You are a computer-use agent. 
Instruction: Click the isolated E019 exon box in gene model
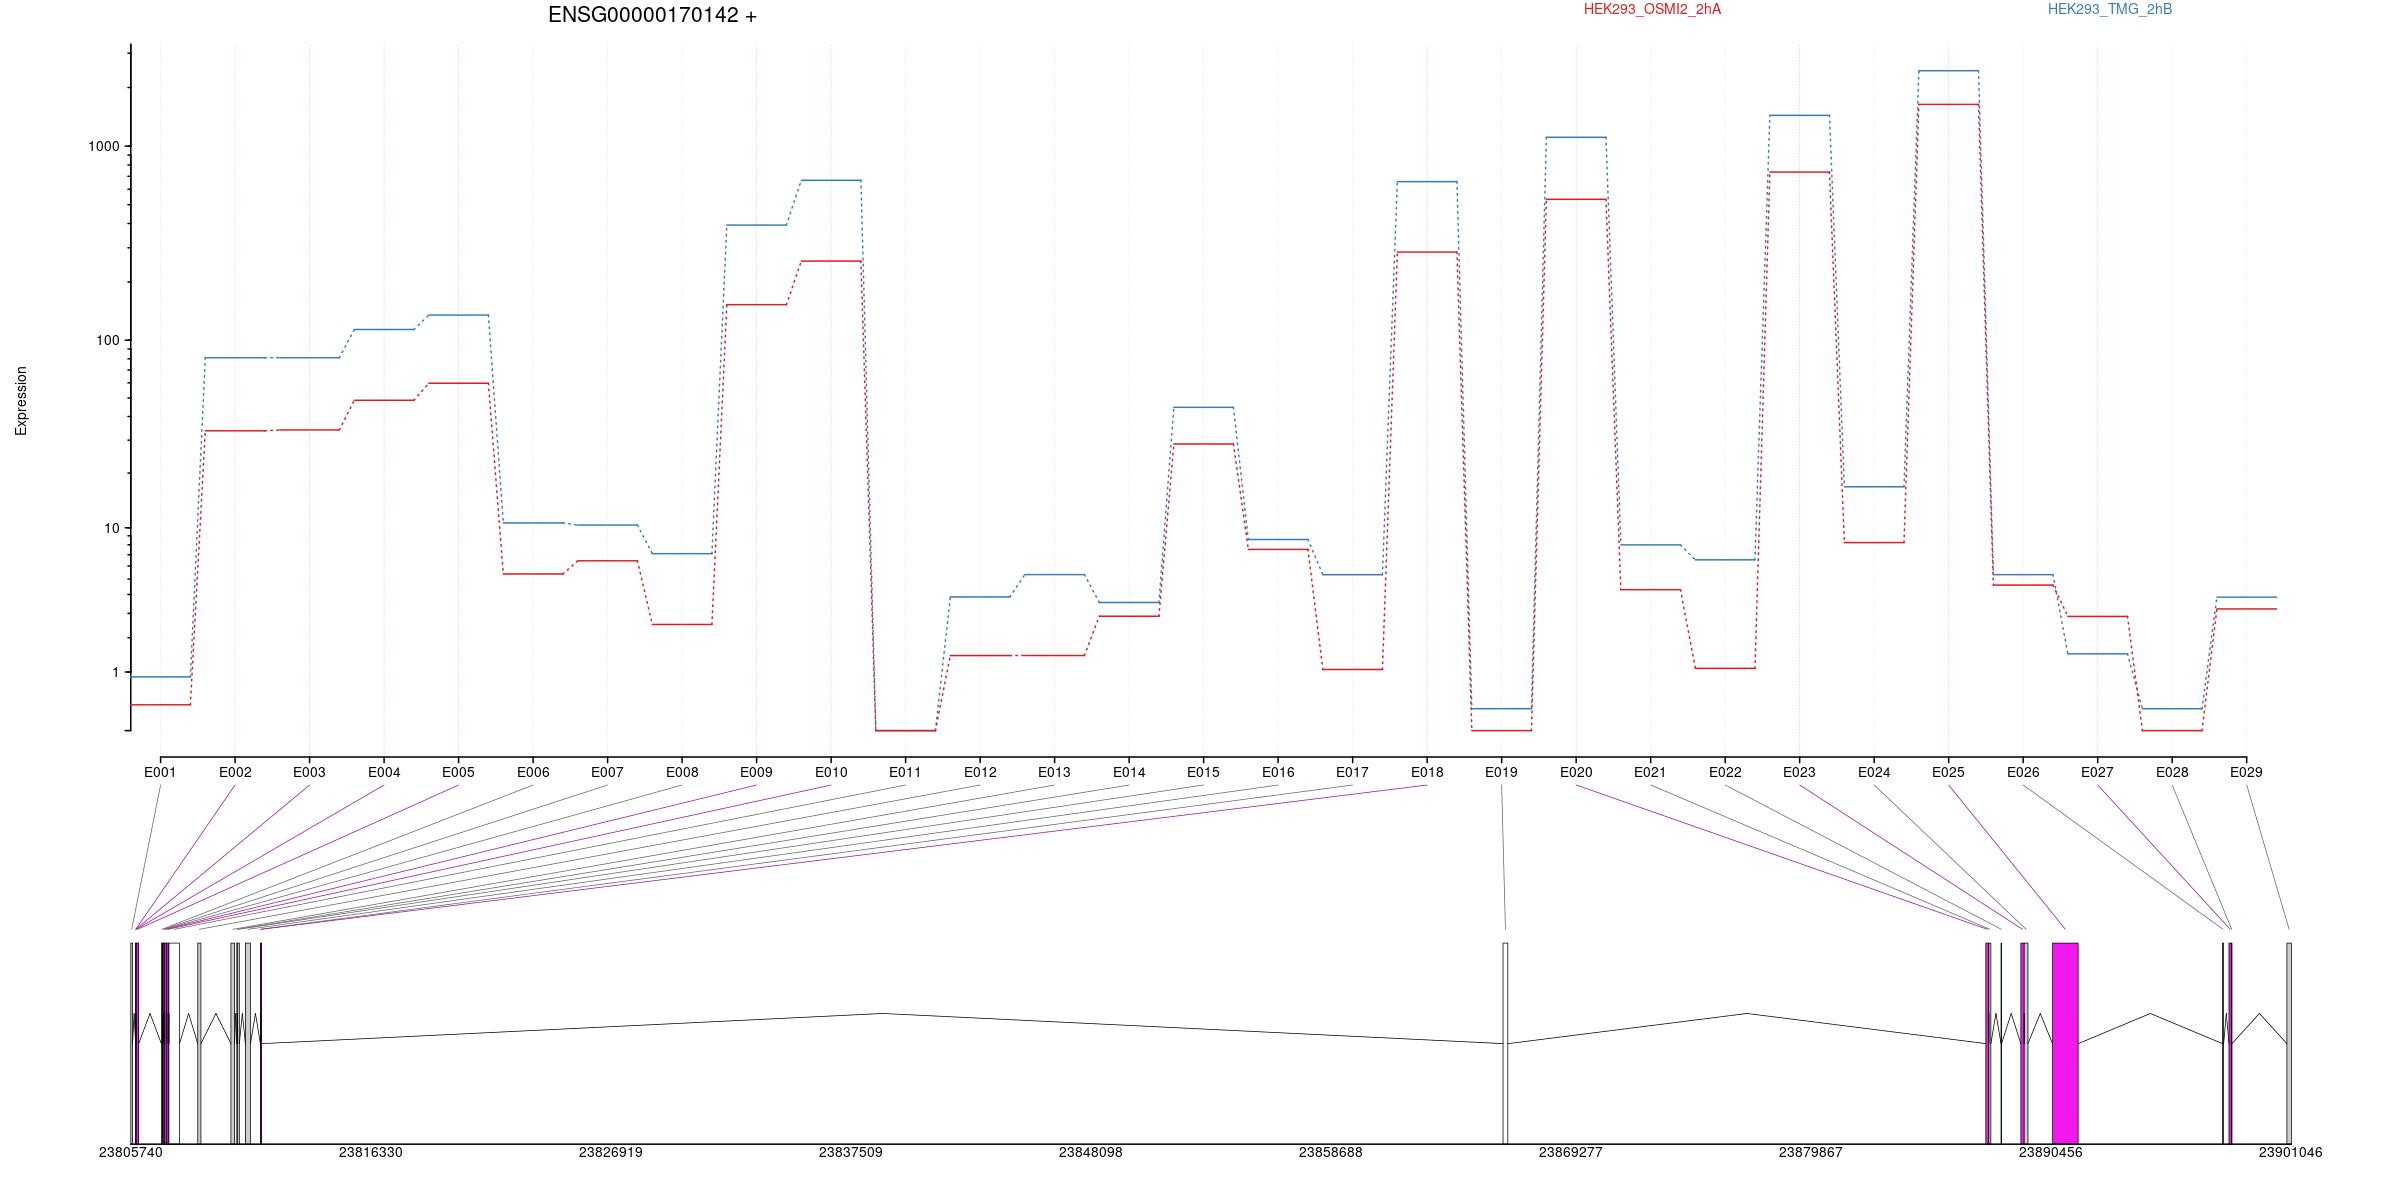point(1505,1043)
